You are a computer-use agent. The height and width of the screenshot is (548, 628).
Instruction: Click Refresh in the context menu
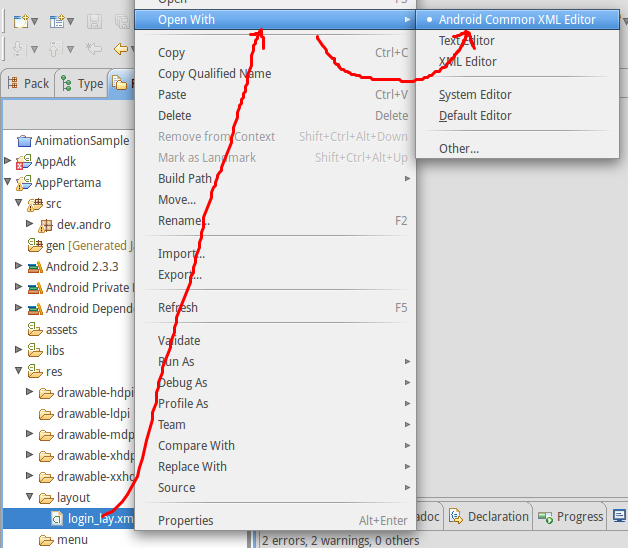tap(275, 308)
